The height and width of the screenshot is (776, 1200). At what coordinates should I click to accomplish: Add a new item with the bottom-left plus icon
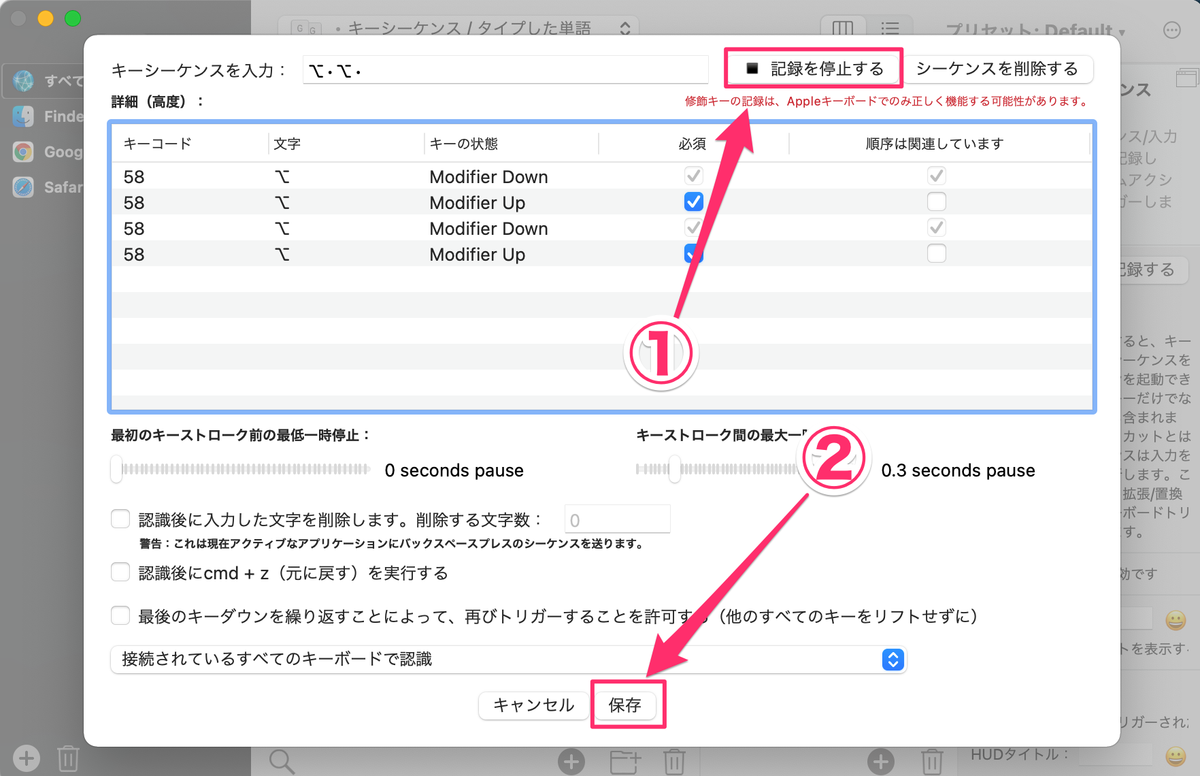[25, 758]
